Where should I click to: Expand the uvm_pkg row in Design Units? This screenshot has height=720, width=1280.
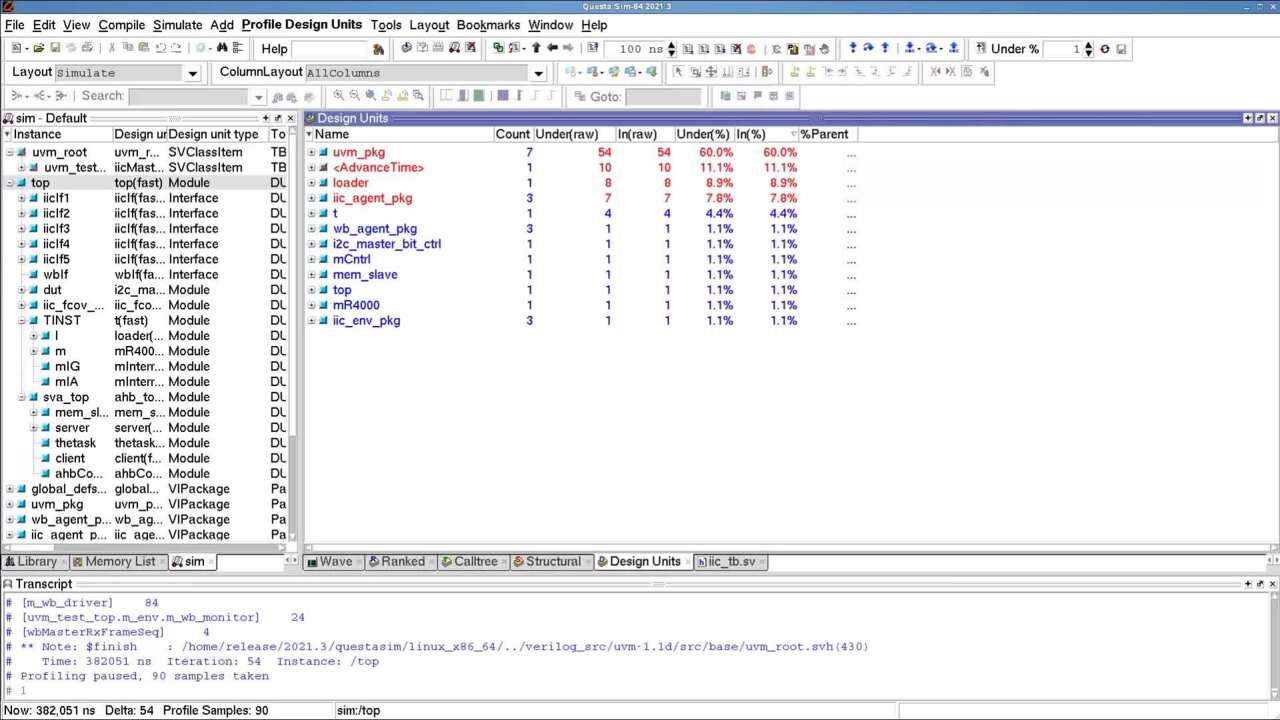pyautogui.click(x=311, y=152)
